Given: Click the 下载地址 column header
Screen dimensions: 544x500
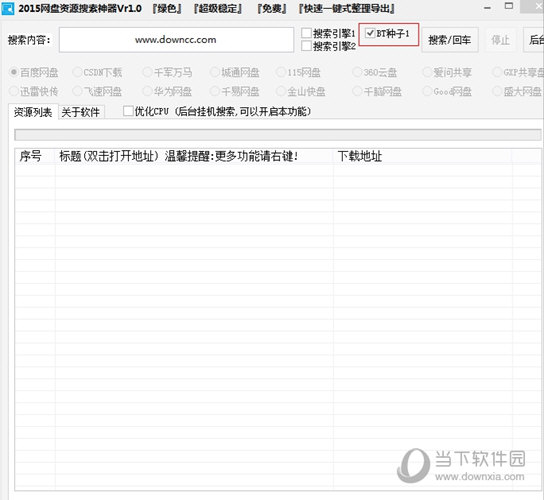Looking at the screenshot, I should (423, 156).
